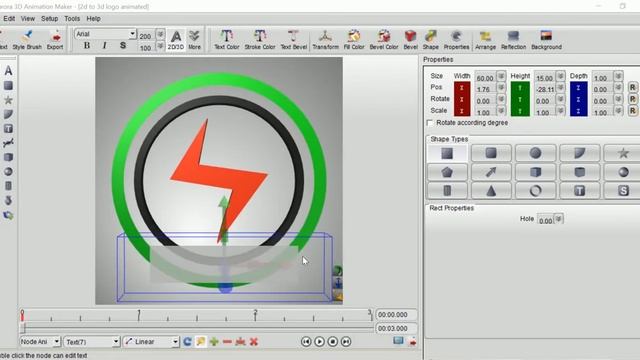Screen dimensions: 640x360
Task: Select the text A tool in left sidebar
Action: pos(8,71)
